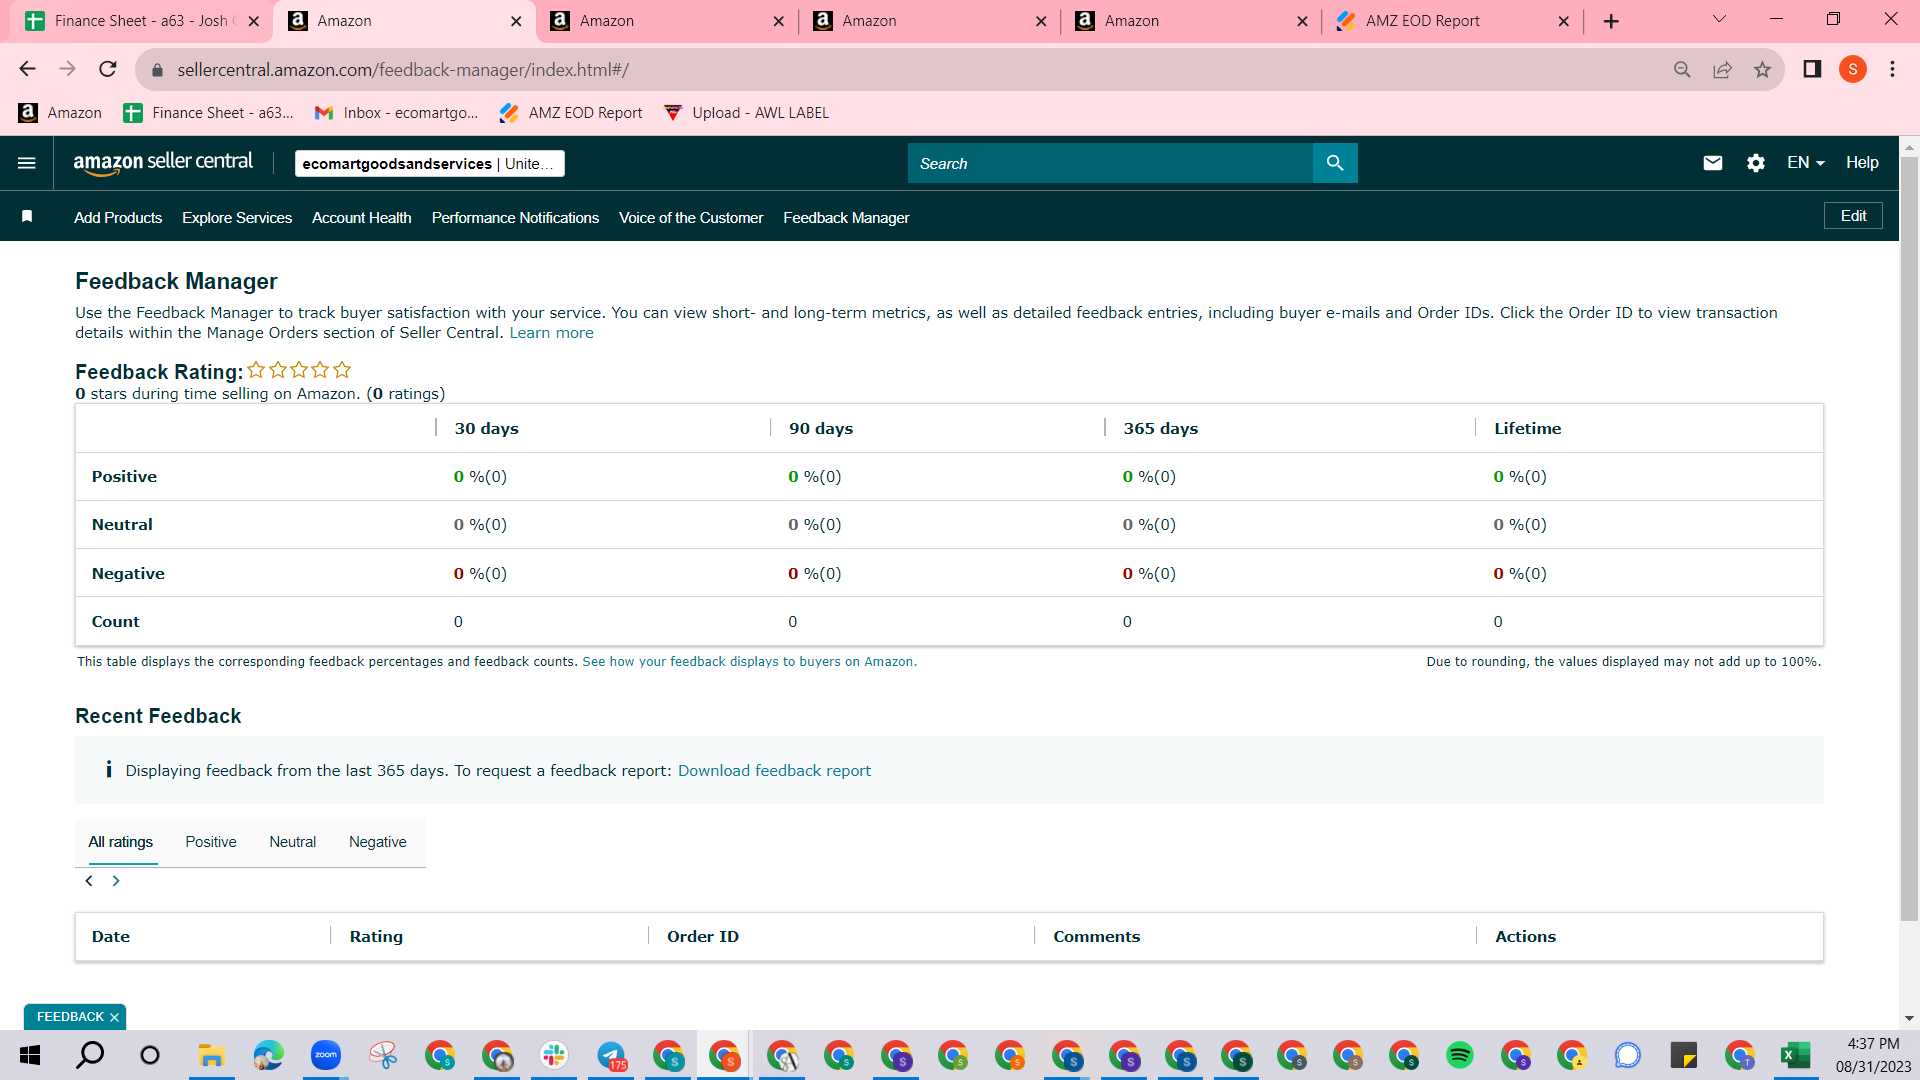The image size is (1920, 1080).
Task: Open the settings gear icon
Action: coord(1756,163)
